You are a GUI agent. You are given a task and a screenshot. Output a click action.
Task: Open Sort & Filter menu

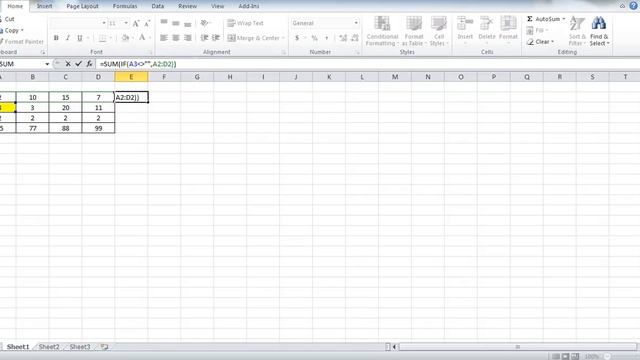pos(577,31)
